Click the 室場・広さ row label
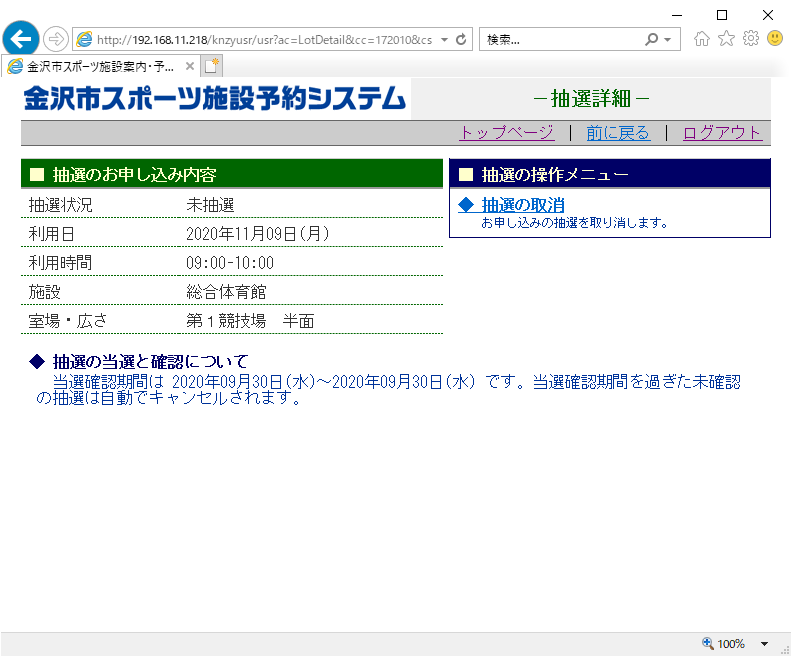The height and width of the screenshot is (657, 792). 68,321
